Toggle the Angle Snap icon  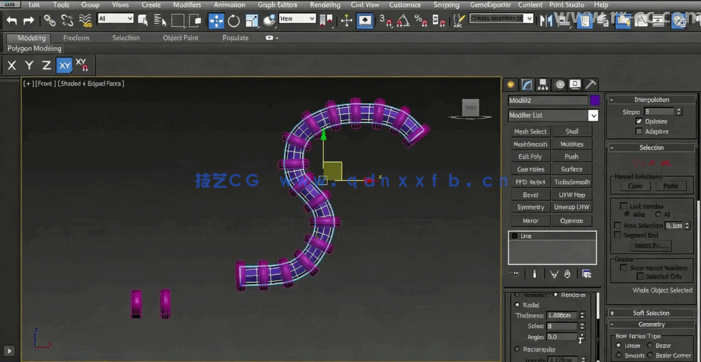(x=403, y=21)
